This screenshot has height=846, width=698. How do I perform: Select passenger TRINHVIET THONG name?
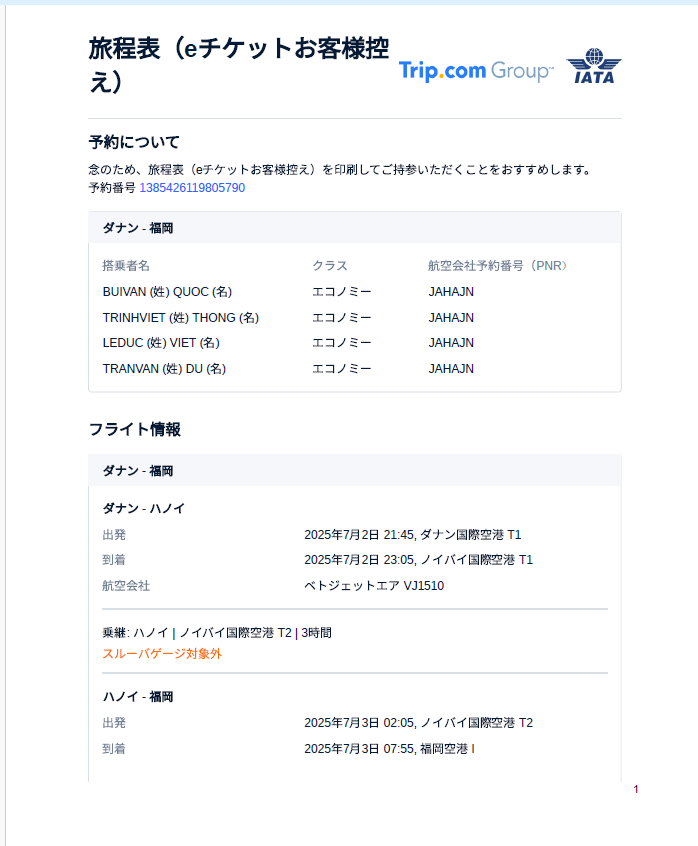pyautogui.click(x=180, y=318)
